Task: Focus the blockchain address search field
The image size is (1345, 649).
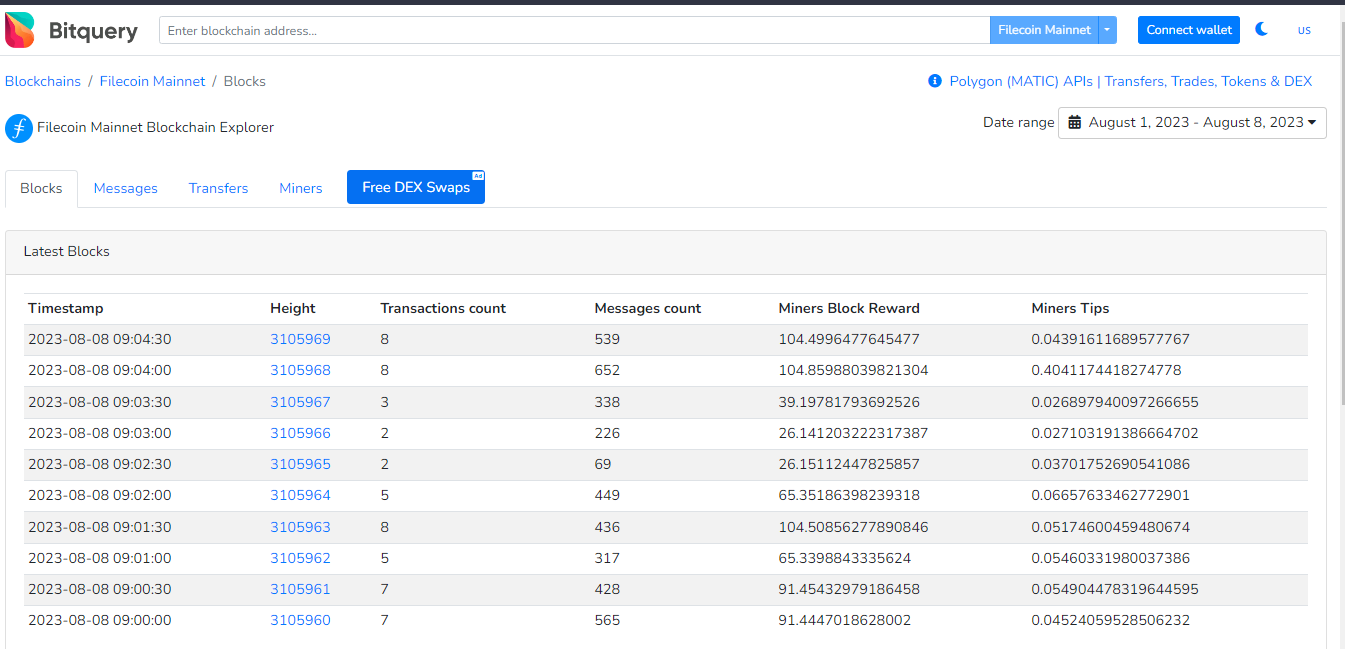Action: 574,30
